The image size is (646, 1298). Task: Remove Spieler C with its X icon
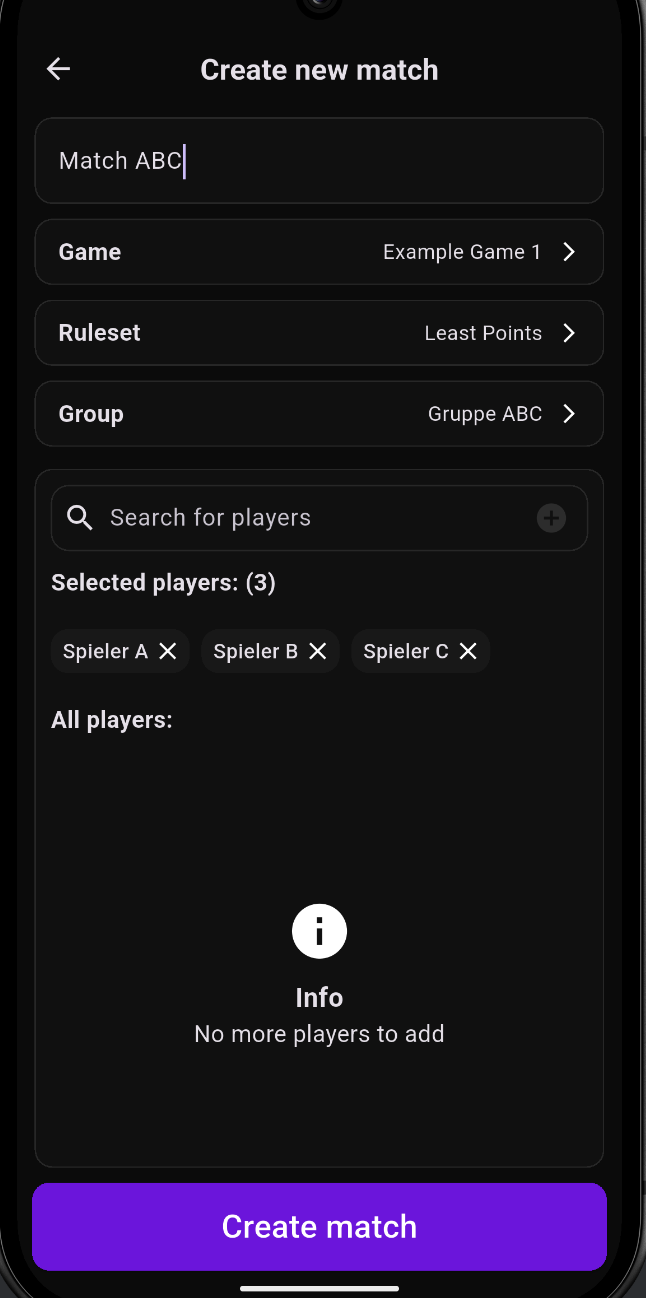pyautogui.click(x=468, y=651)
